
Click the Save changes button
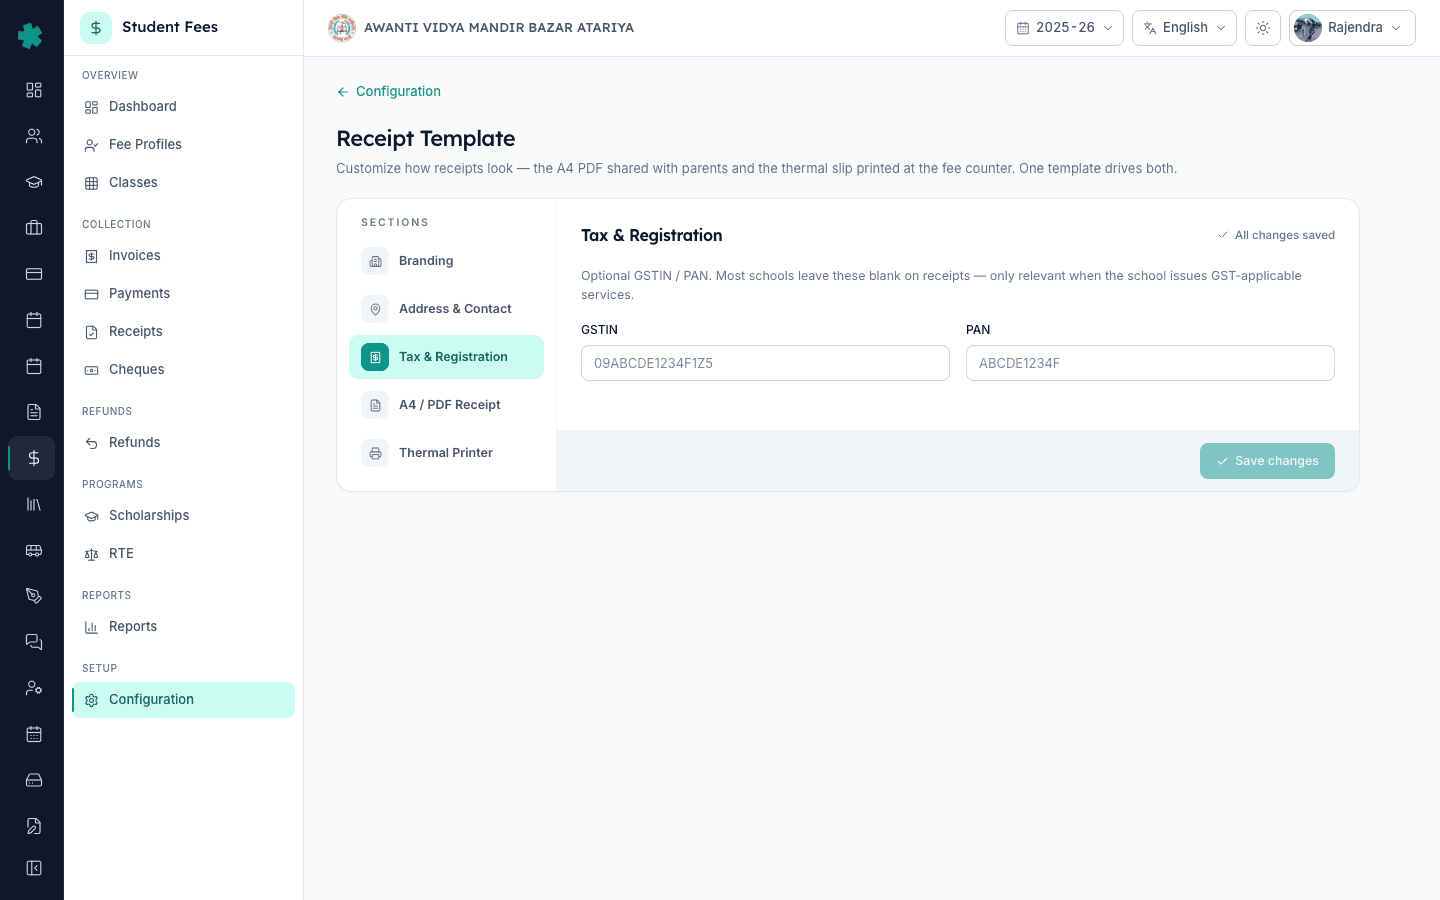[x=1267, y=461]
